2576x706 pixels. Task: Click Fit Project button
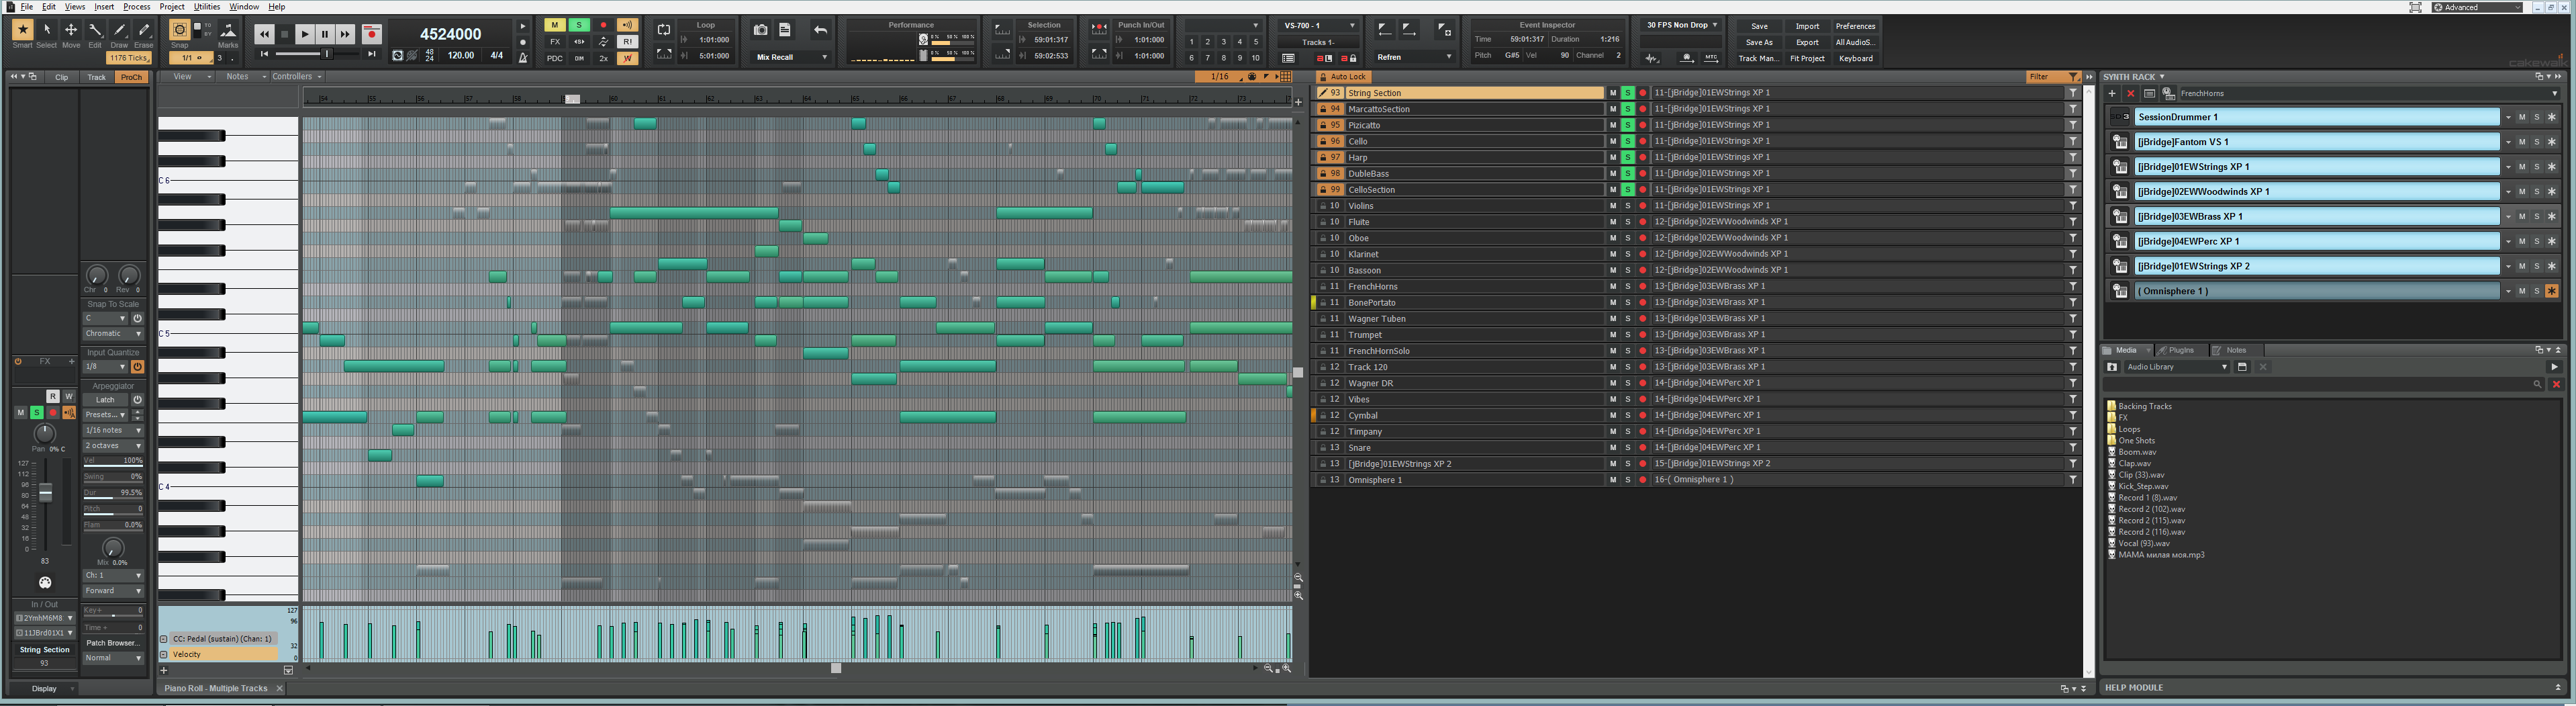[x=1807, y=58]
